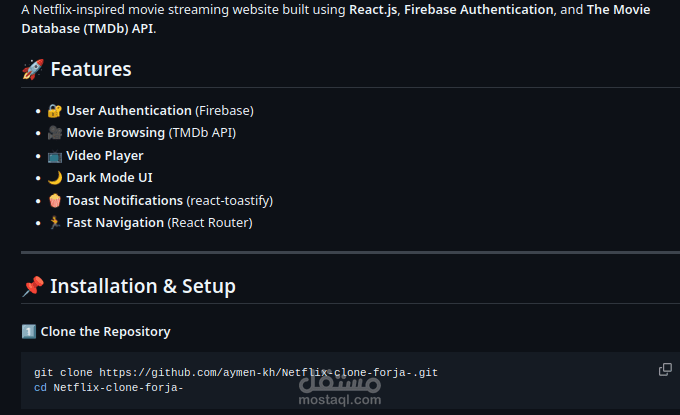The height and width of the screenshot is (415, 680).
Task: Click the popcorn emoji by Toast Notifications
Action: (55, 201)
